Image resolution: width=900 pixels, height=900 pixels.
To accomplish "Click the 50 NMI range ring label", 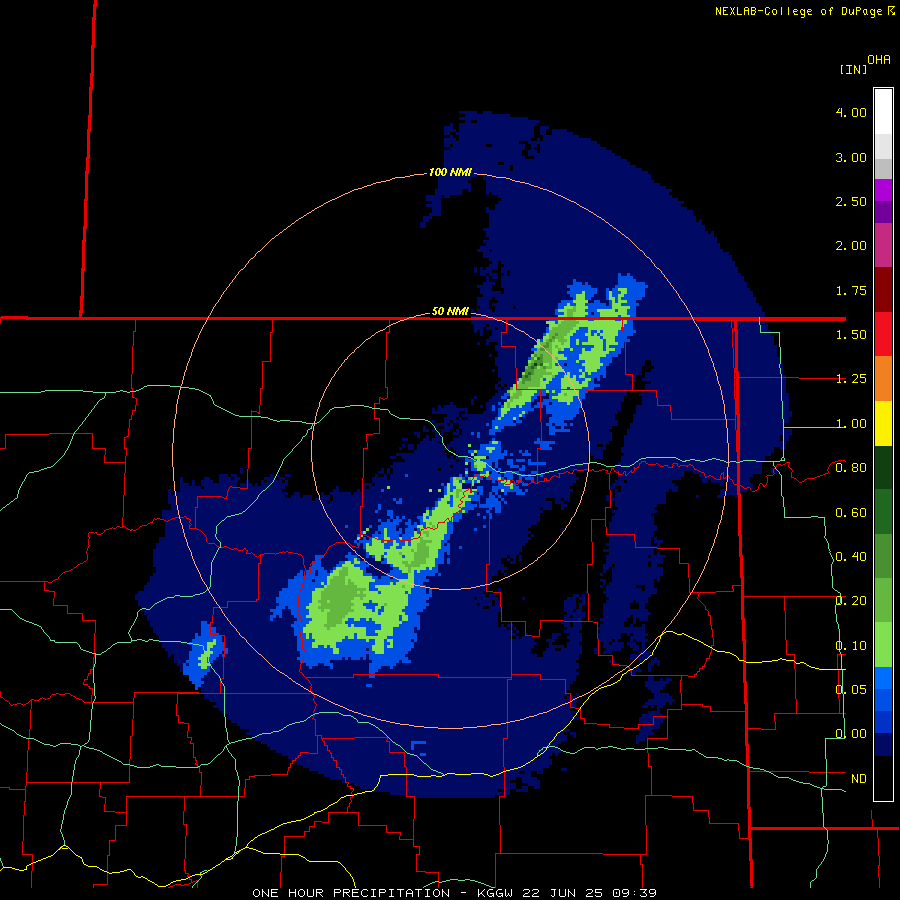I will click(450, 312).
